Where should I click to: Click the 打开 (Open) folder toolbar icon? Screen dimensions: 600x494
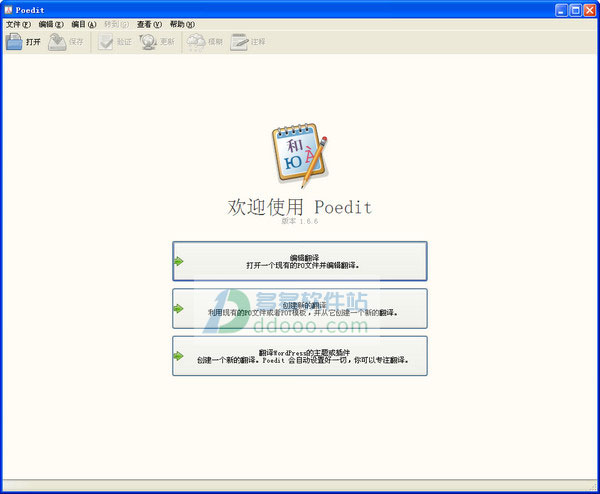(15, 42)
